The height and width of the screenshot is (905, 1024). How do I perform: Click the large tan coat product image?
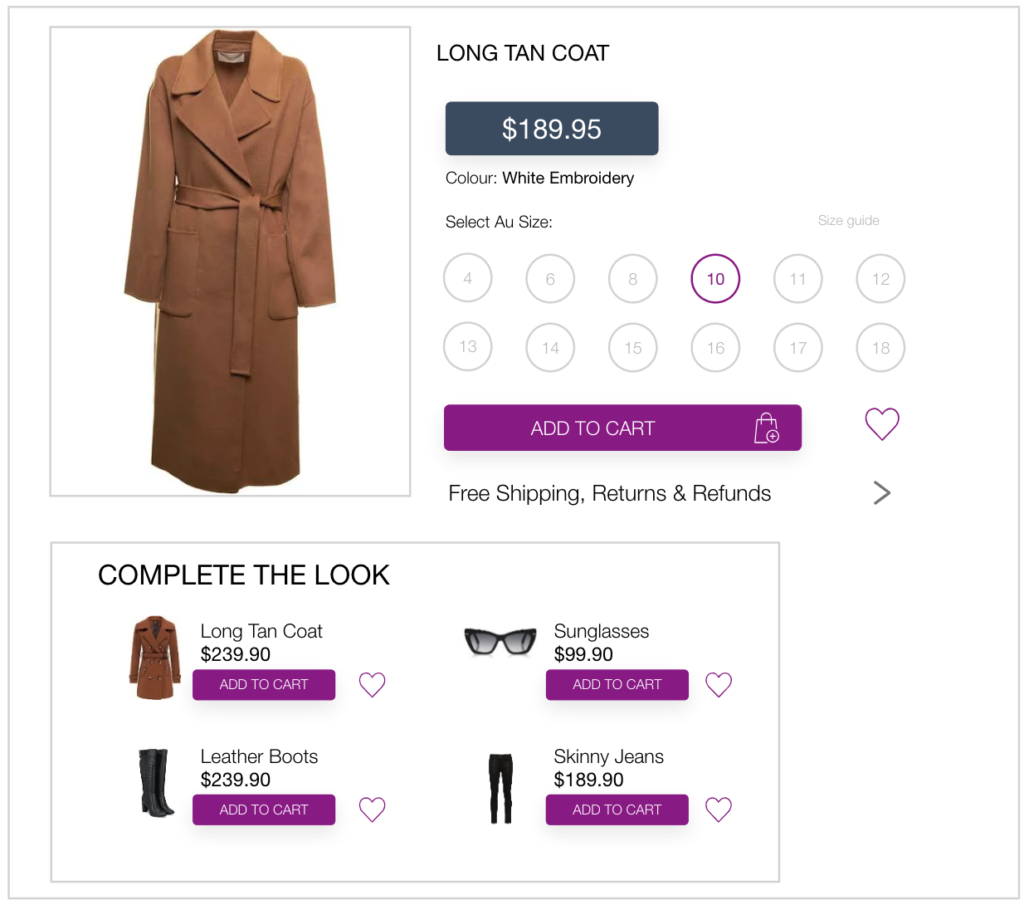click(230, 260)
